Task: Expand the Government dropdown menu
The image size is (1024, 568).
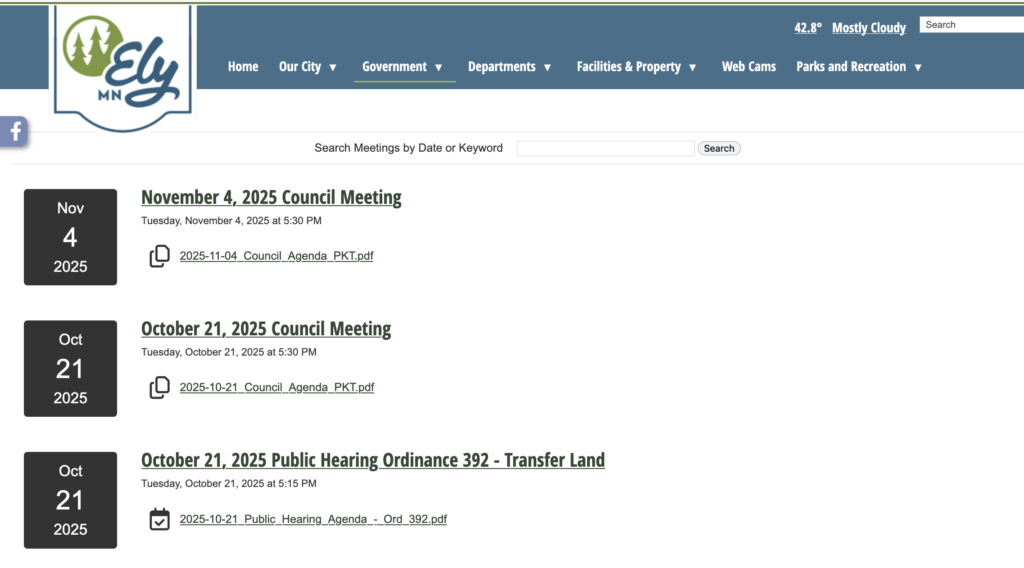Action: (403, 67)
